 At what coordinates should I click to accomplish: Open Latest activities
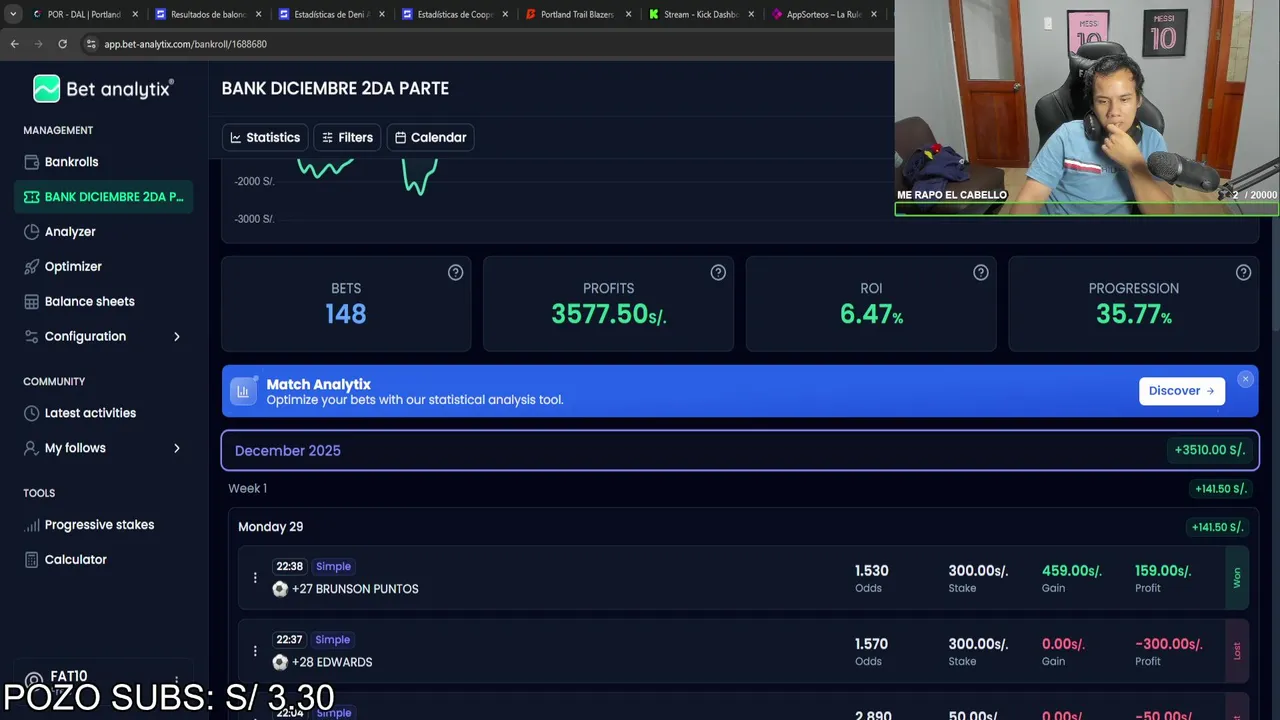click(90, 413)
